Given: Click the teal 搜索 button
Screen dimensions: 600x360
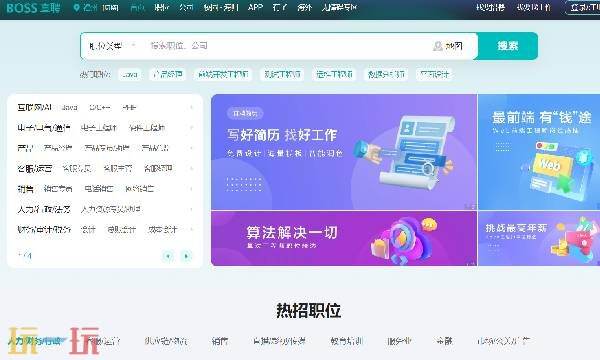Looking at the screenshot, I should pos(507,46).
